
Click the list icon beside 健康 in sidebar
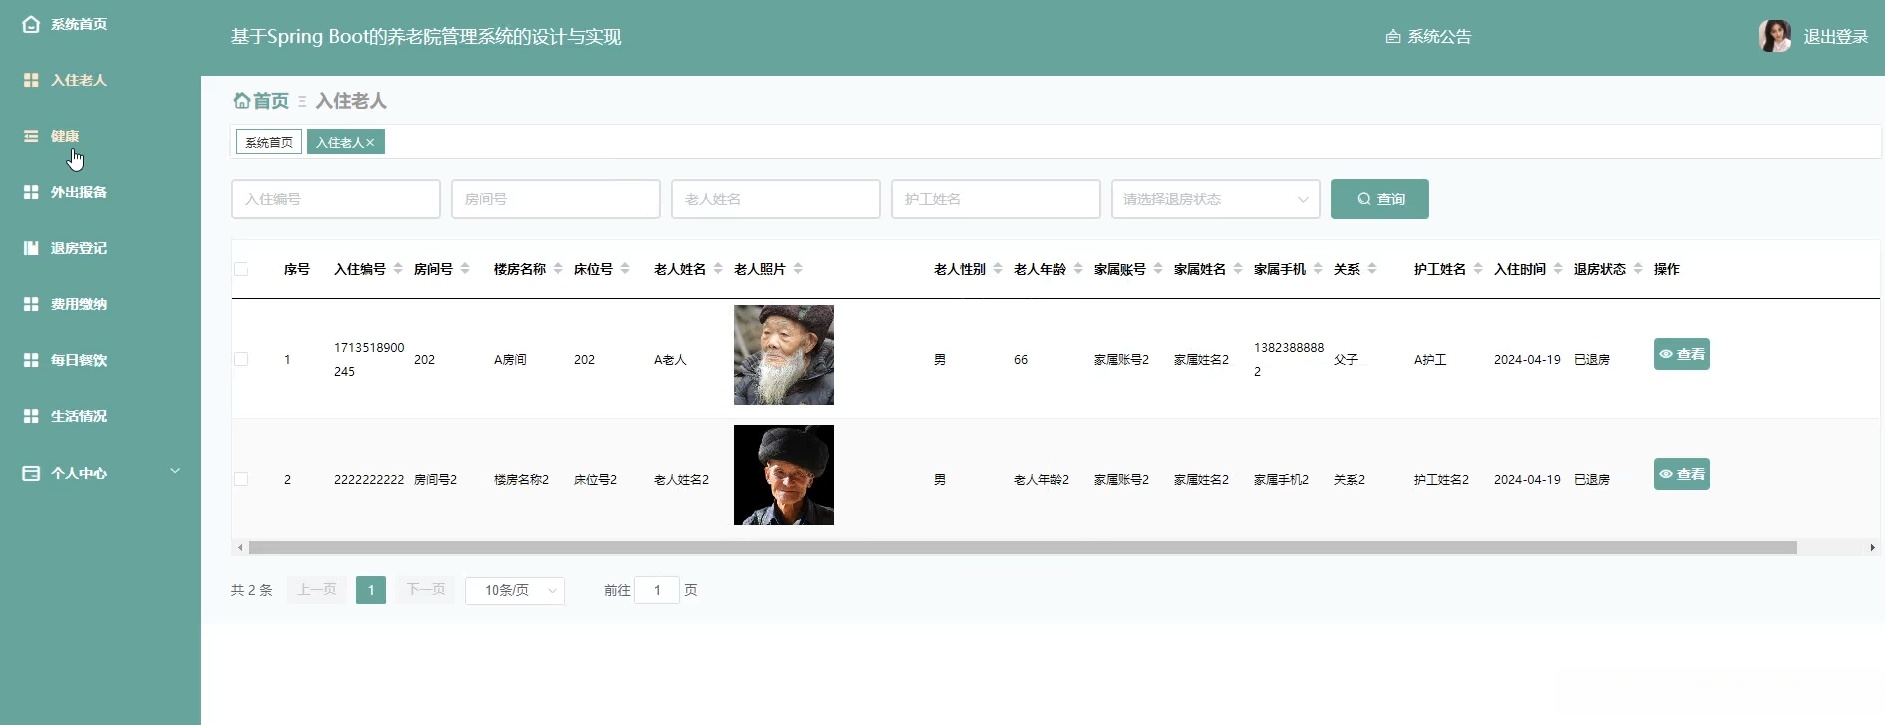pos(31,136)
